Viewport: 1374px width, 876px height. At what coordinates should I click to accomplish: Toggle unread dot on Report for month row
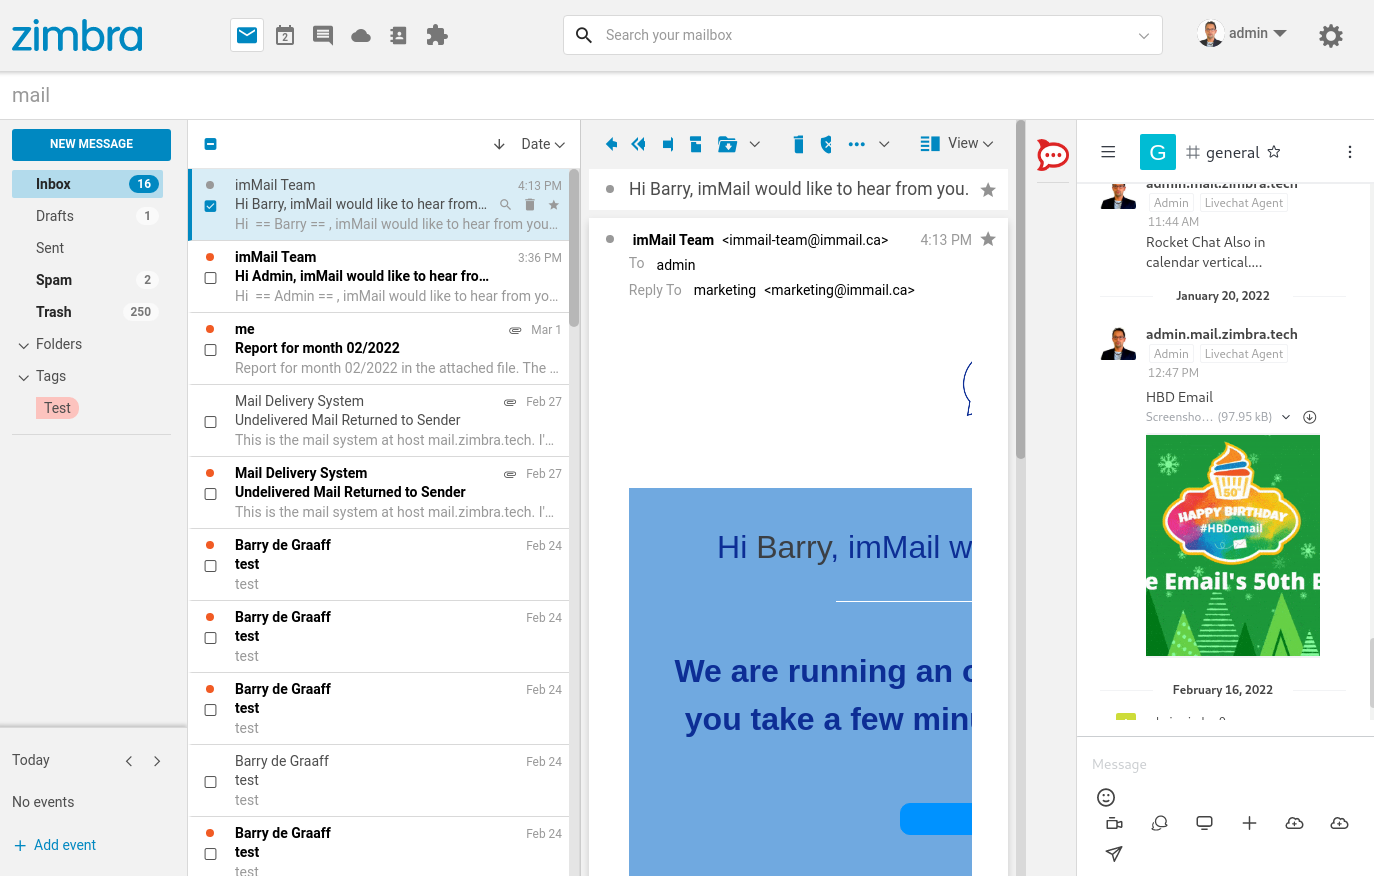[x=210, y=329]
